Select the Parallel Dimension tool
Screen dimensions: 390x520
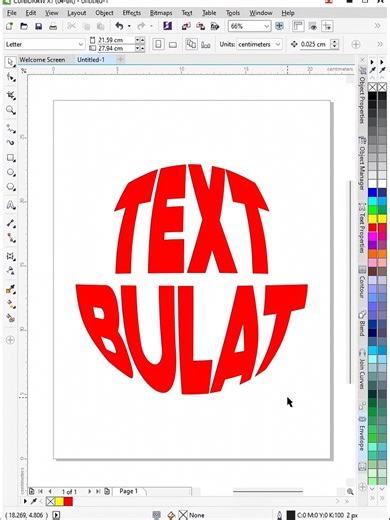[11, 223]
